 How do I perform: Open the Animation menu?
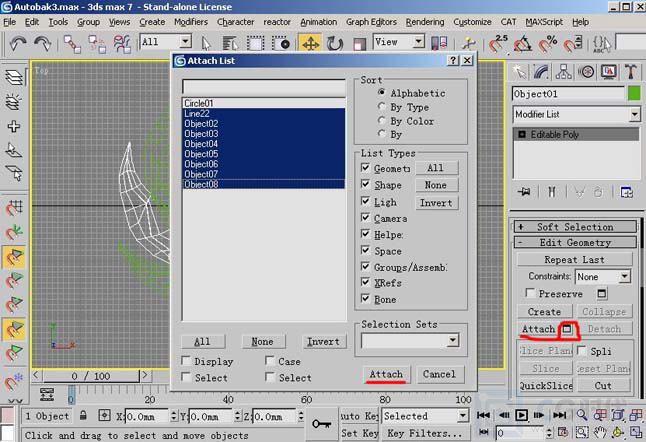pyautogui.click(x=318, y=22)
